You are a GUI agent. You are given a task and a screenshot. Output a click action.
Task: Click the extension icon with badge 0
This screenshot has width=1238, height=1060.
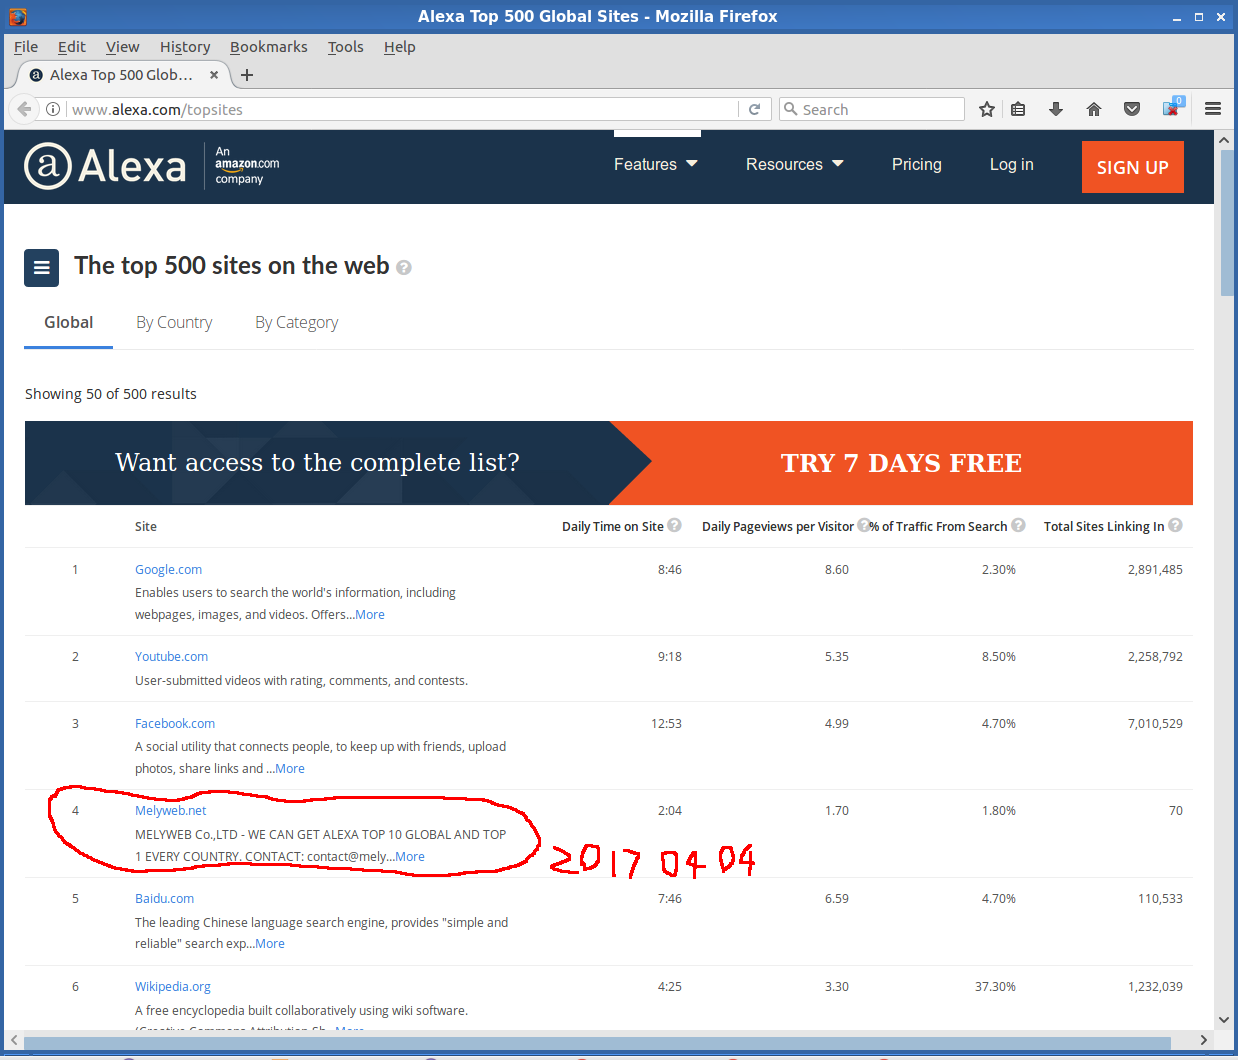(1172, 107)
